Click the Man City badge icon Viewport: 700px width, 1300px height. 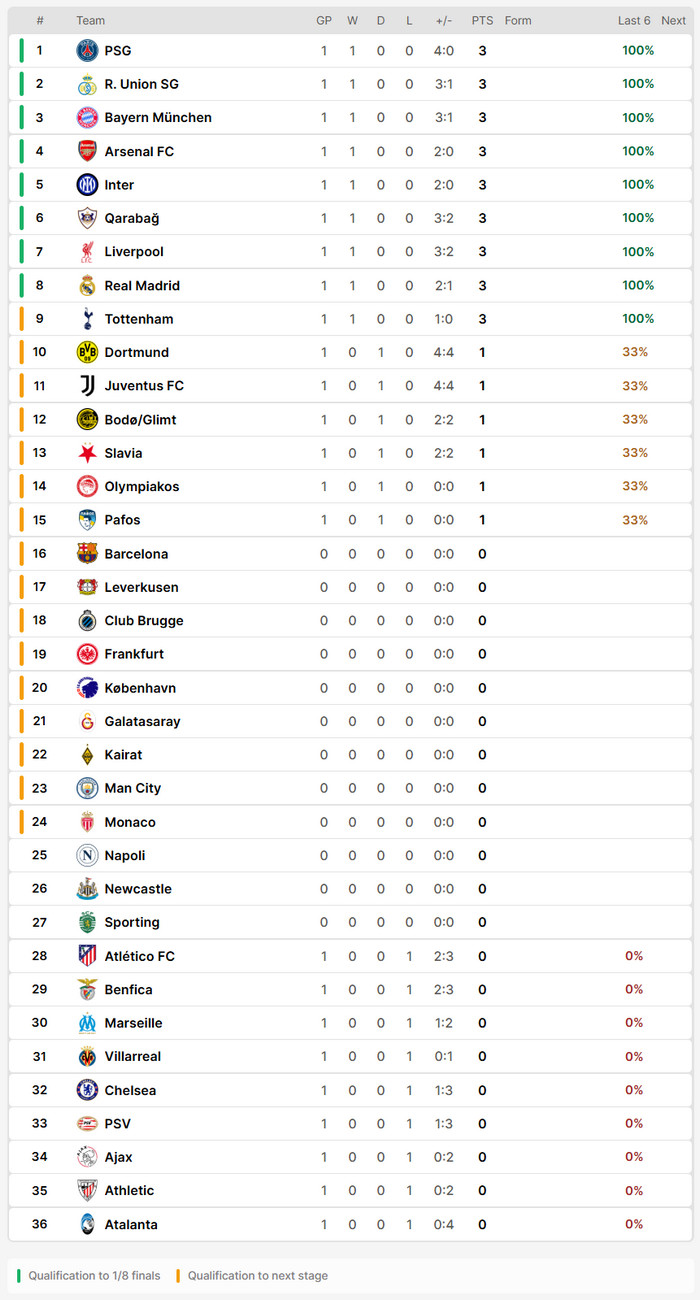click(x=88, y=788)
